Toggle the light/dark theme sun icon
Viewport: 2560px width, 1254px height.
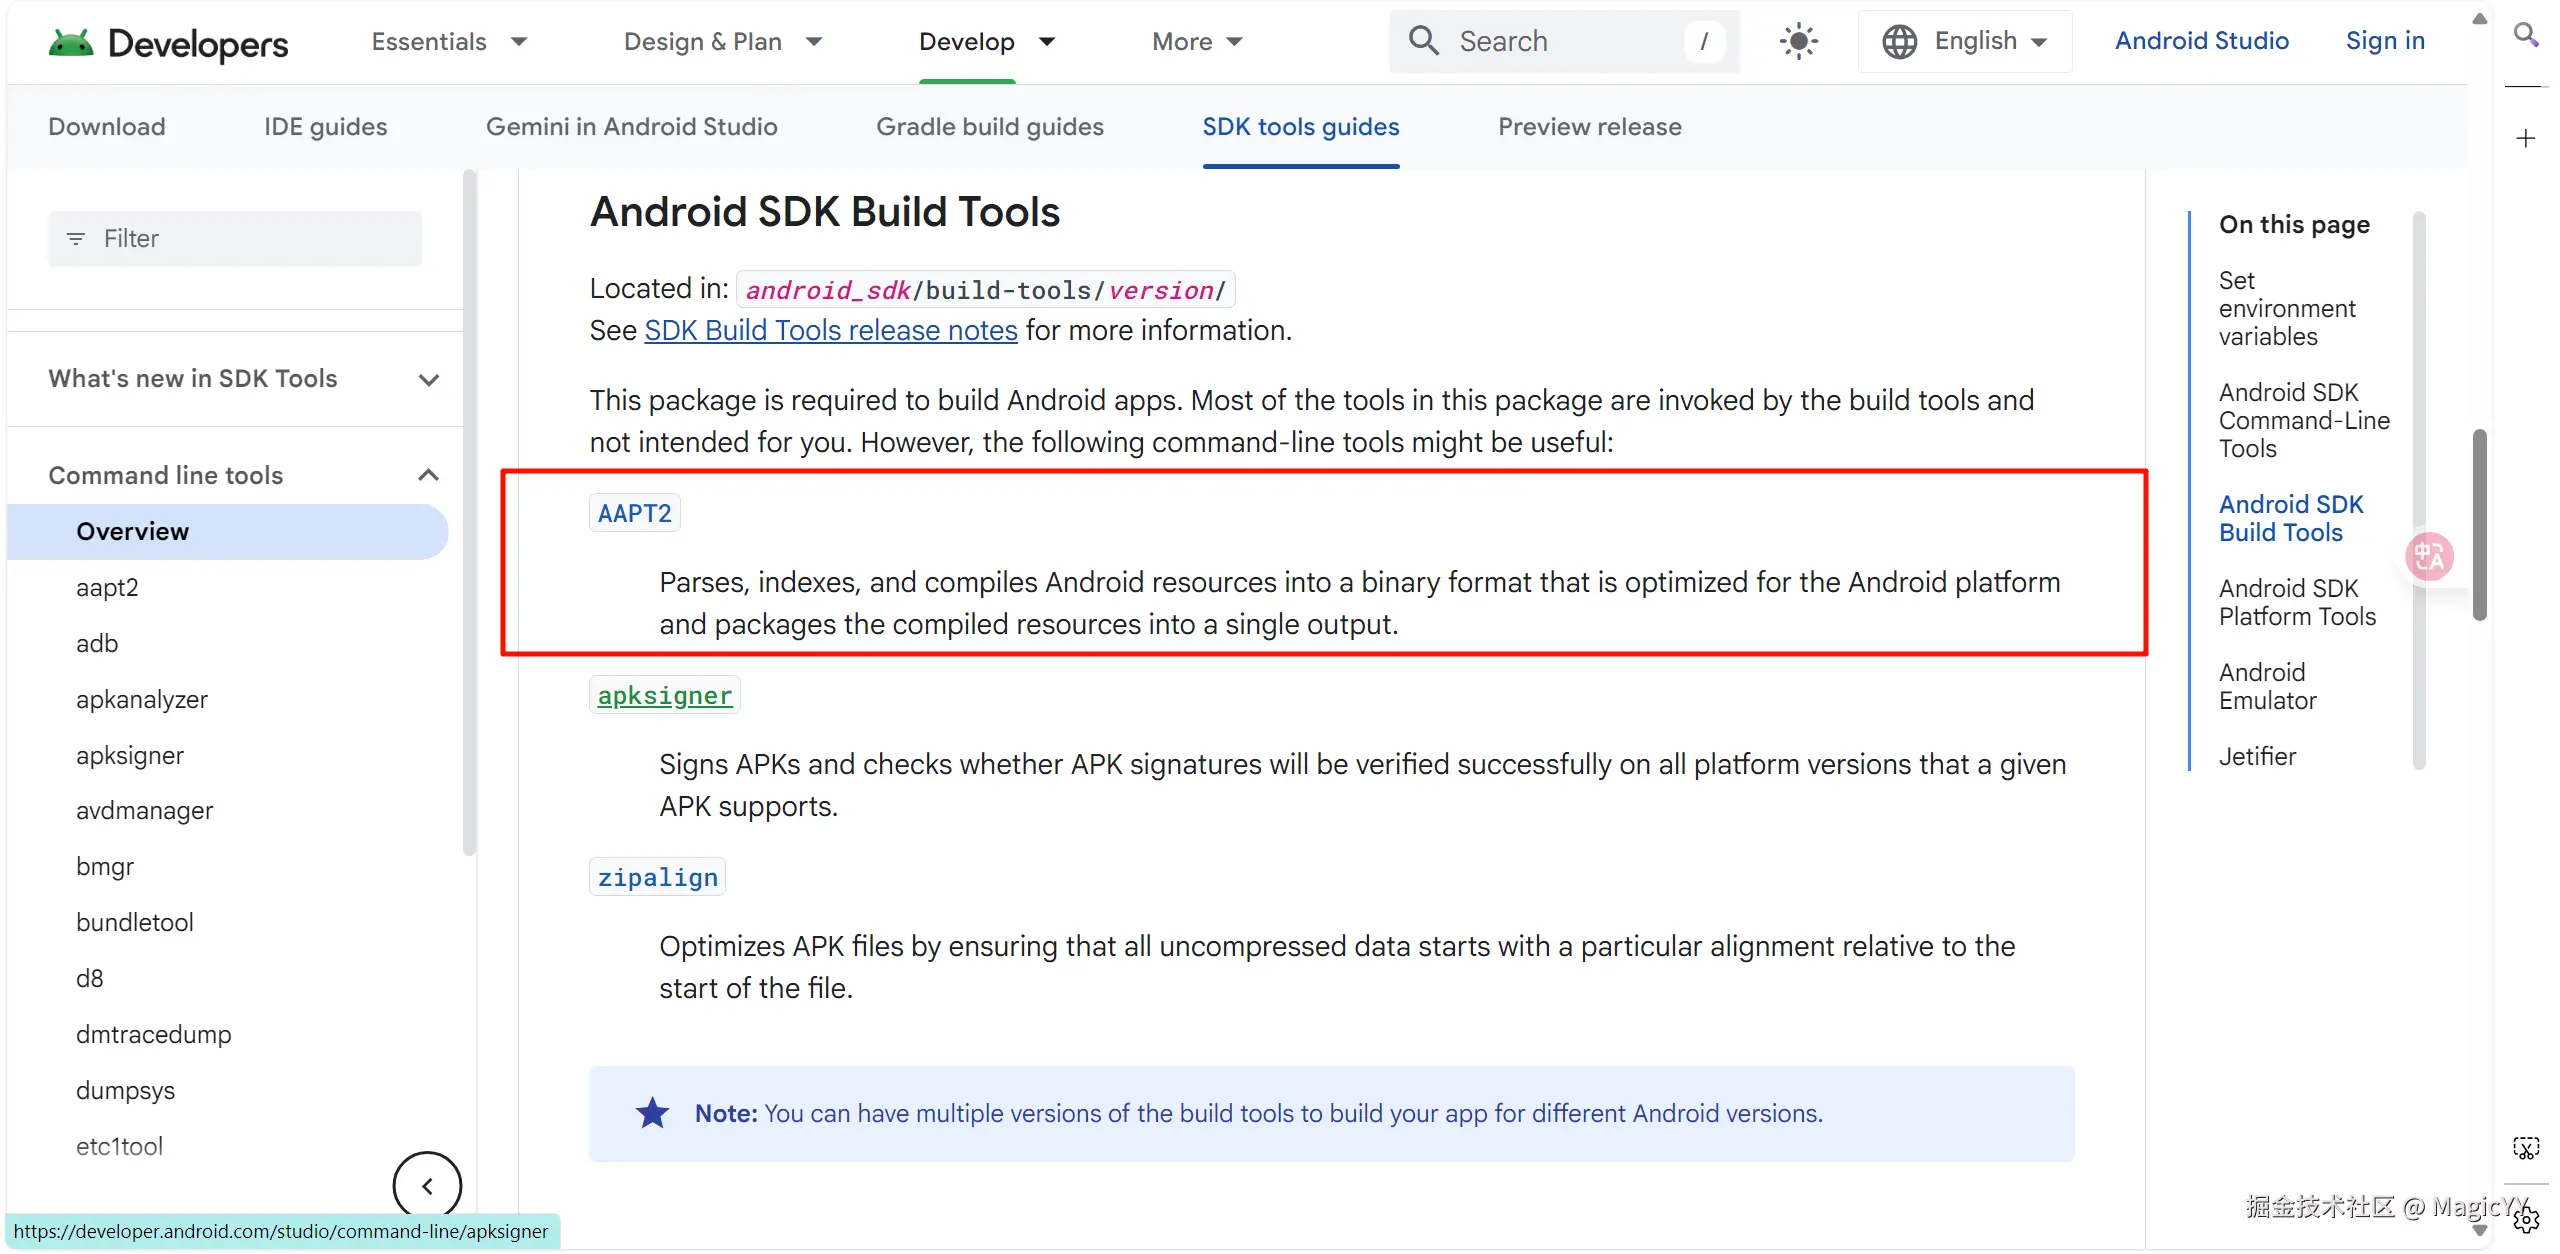pyautogui.click(x=1798, y=42)
